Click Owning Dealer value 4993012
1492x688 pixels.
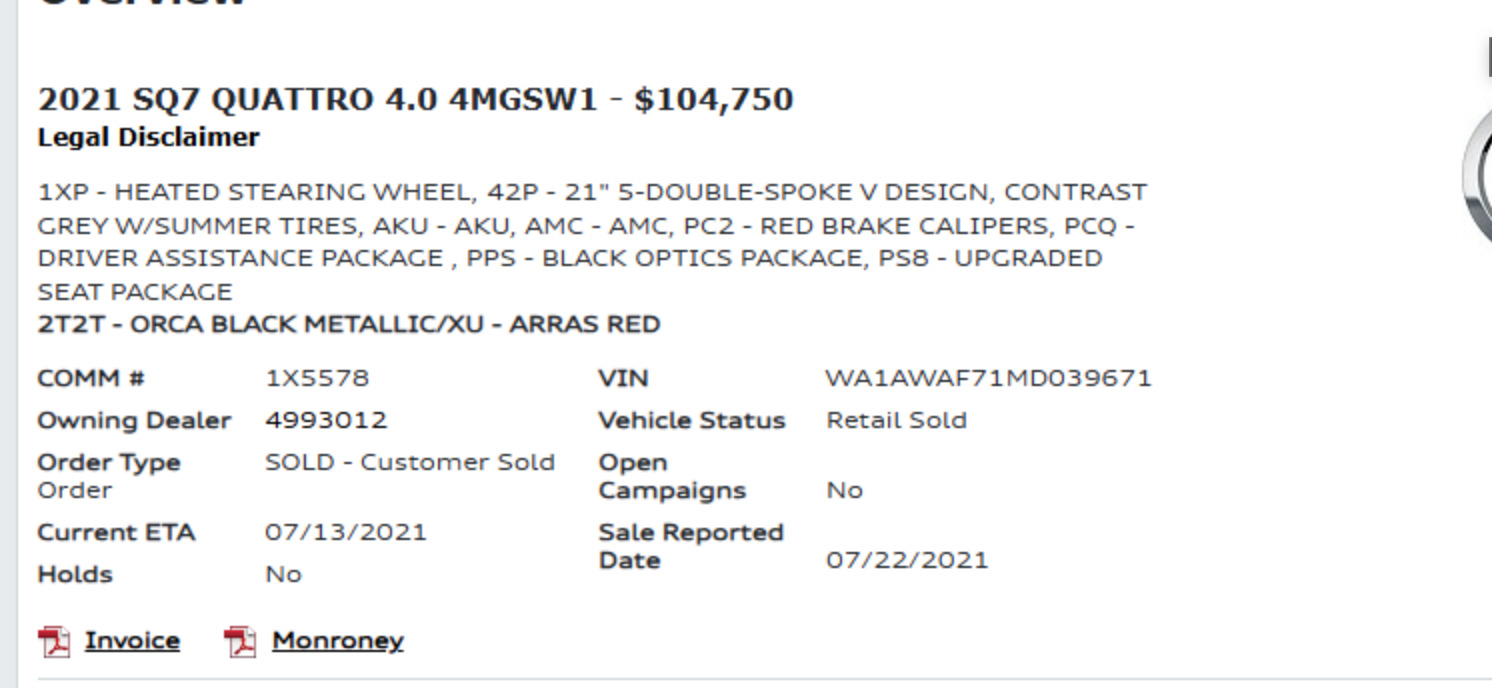tap(326, 421)
